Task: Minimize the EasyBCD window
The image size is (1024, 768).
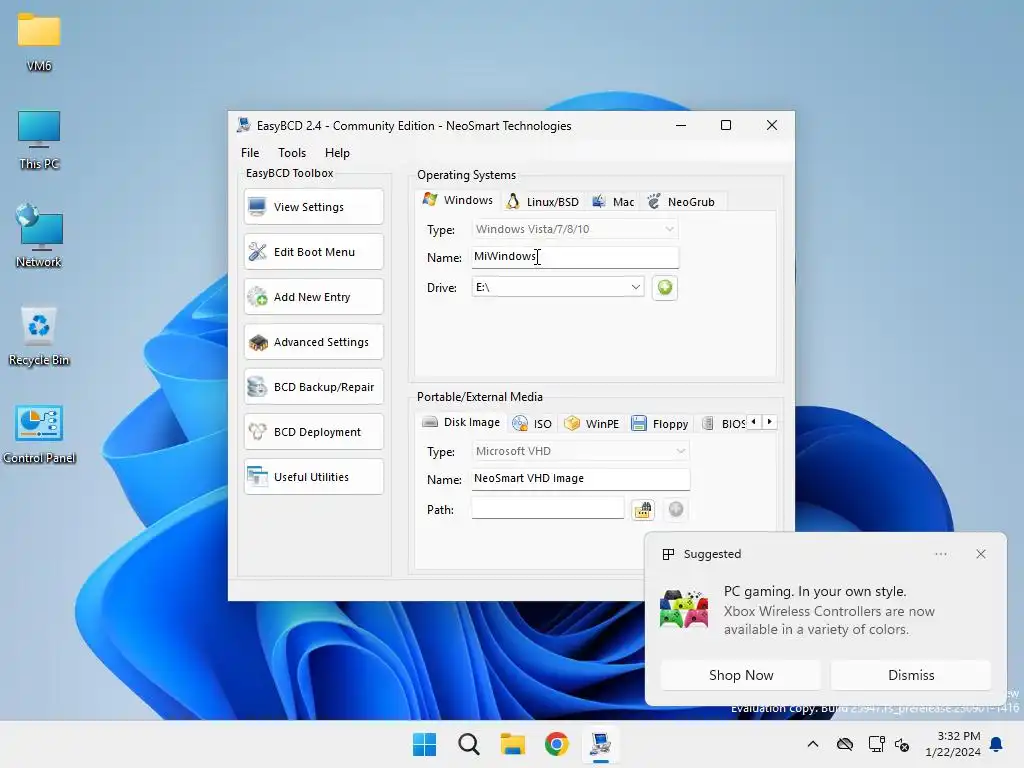Action: [681, 125]
